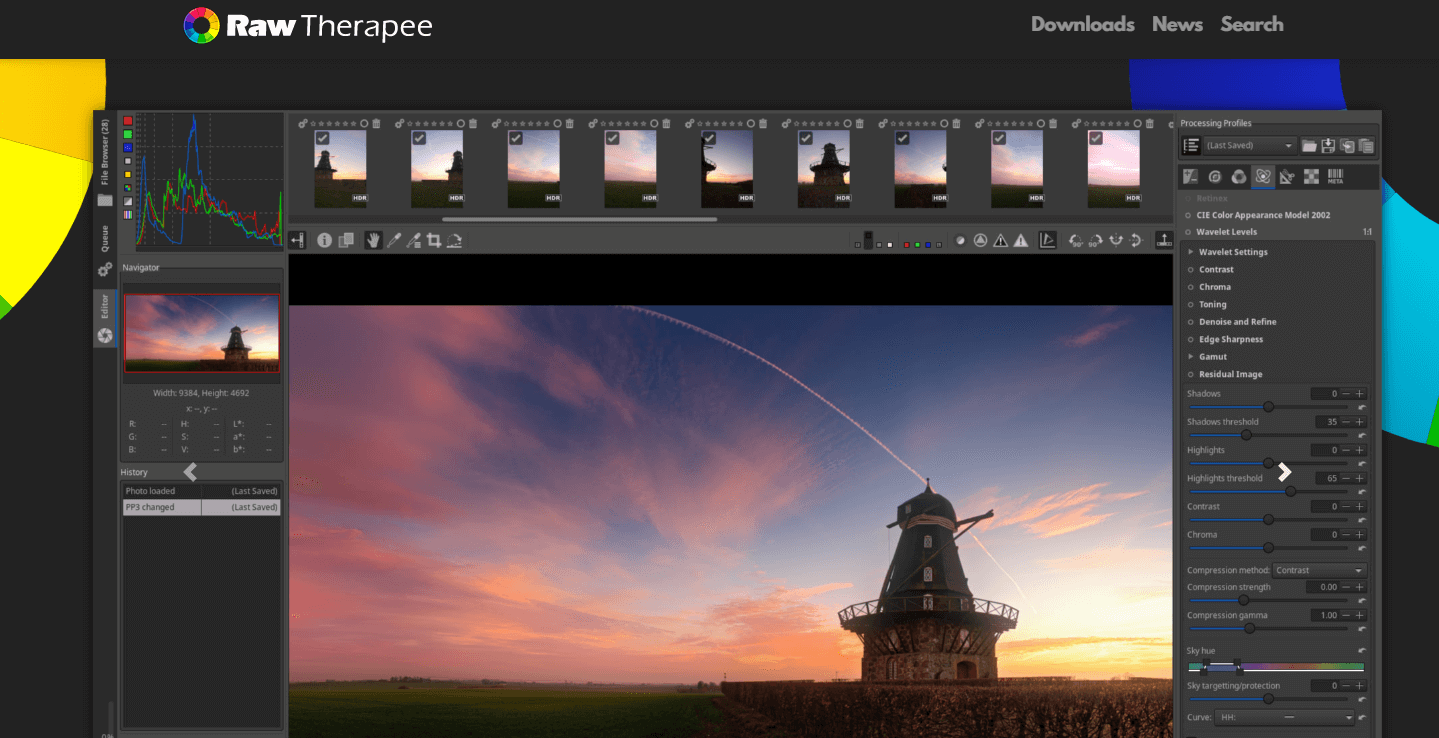
Task: Toggle the sharpening contrast mask icon
Action: click(980, 240)
